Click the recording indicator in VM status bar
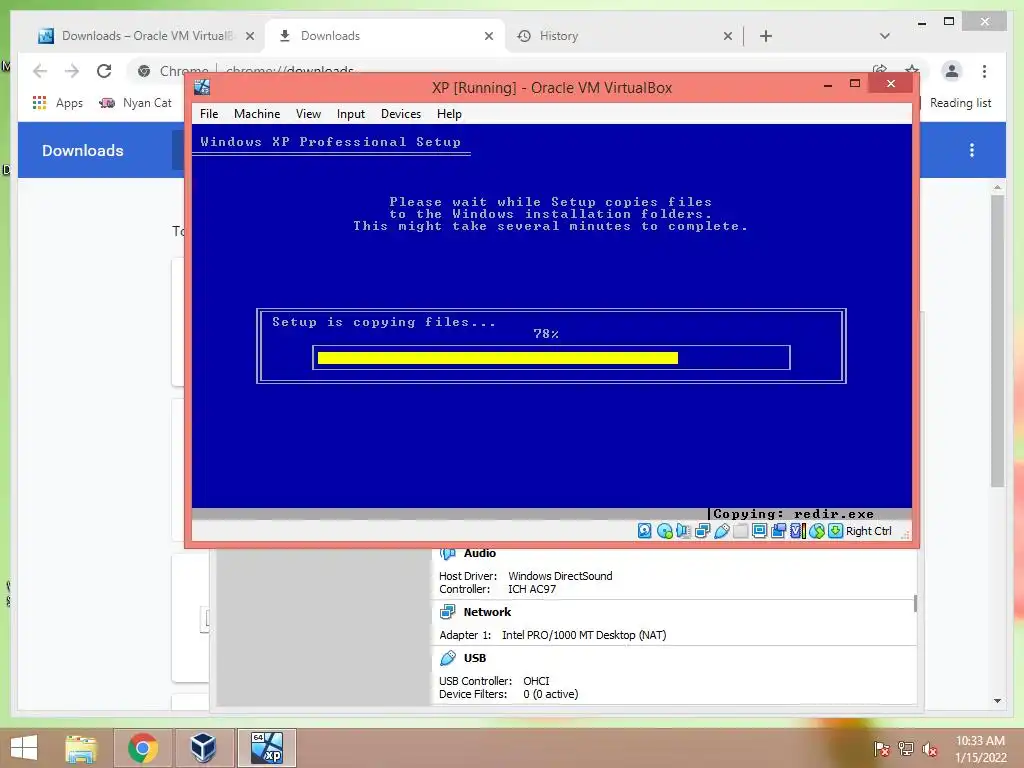The image size is (1024, 768). coord(778,531)
